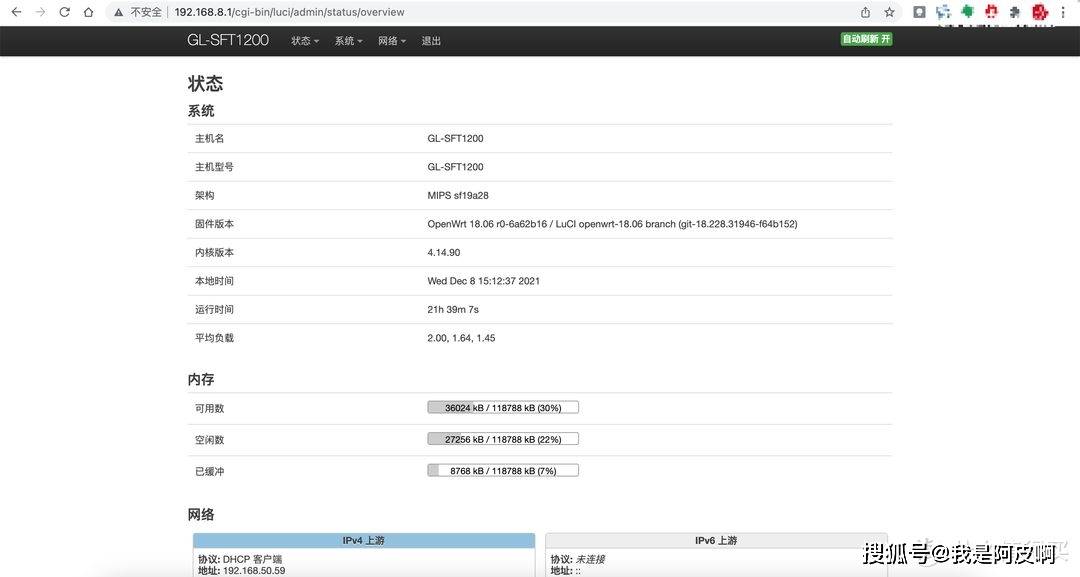The width and height of the screenshot is (1080, 577).
Task: Click the GL-SFT1200 brand link
Action: (x=228, y=40)
